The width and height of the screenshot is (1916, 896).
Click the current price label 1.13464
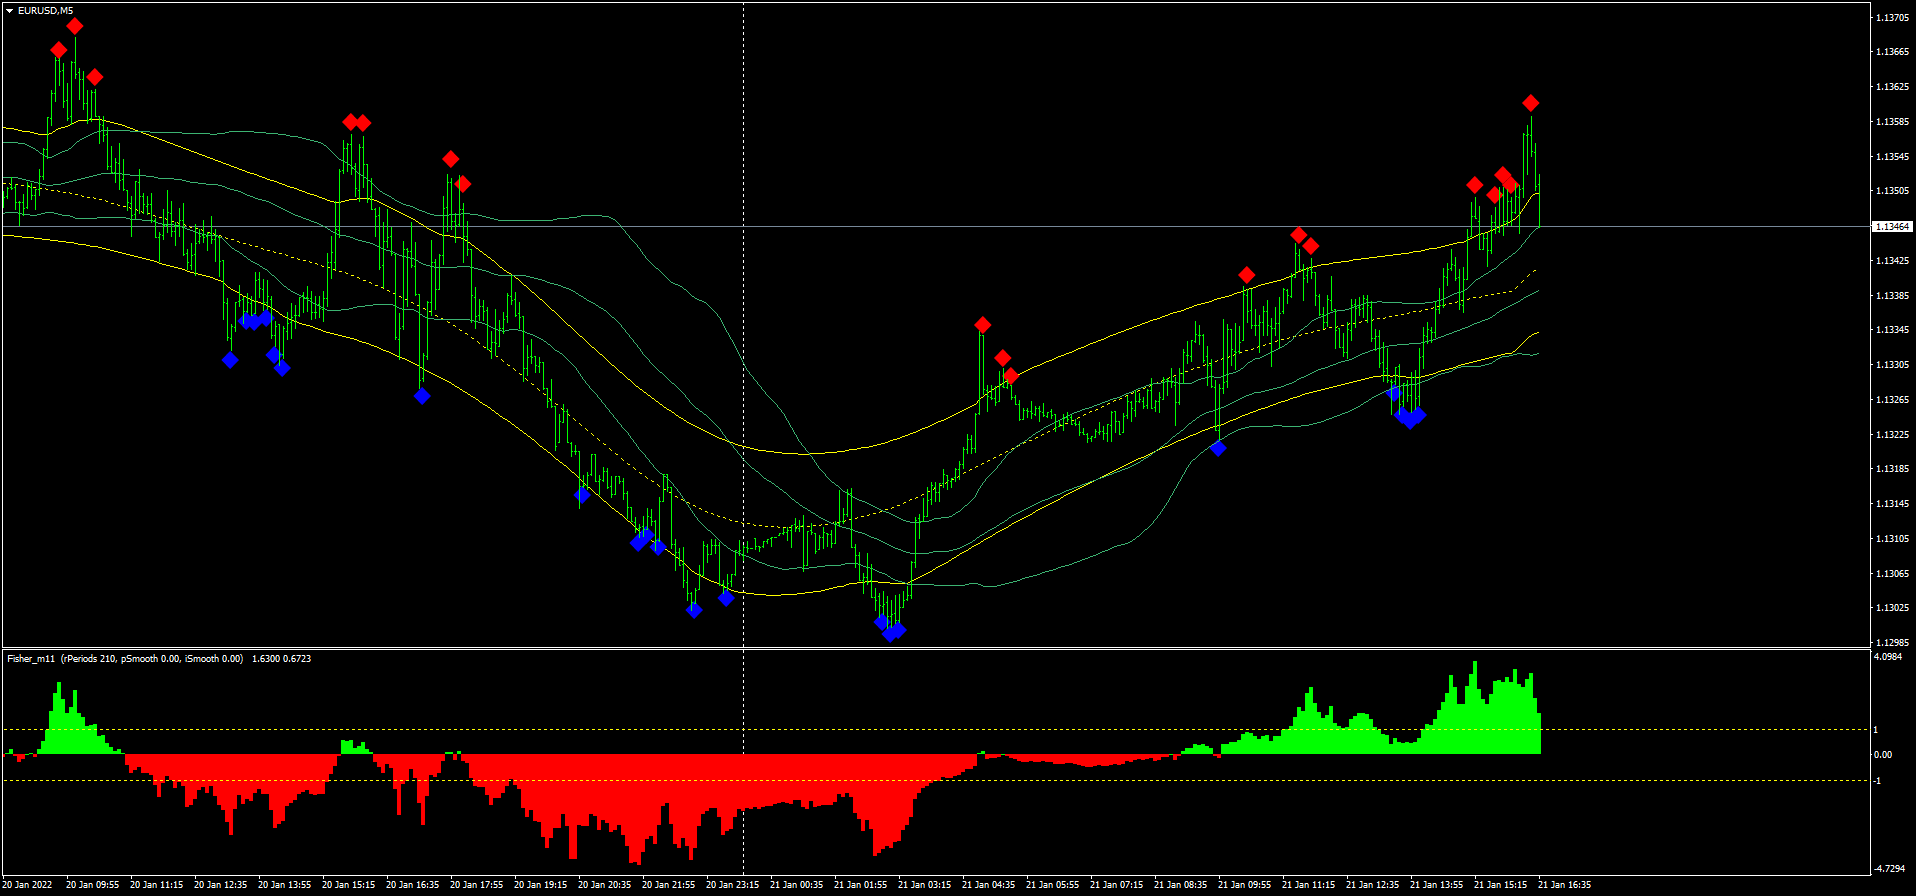click(1891, 227)
